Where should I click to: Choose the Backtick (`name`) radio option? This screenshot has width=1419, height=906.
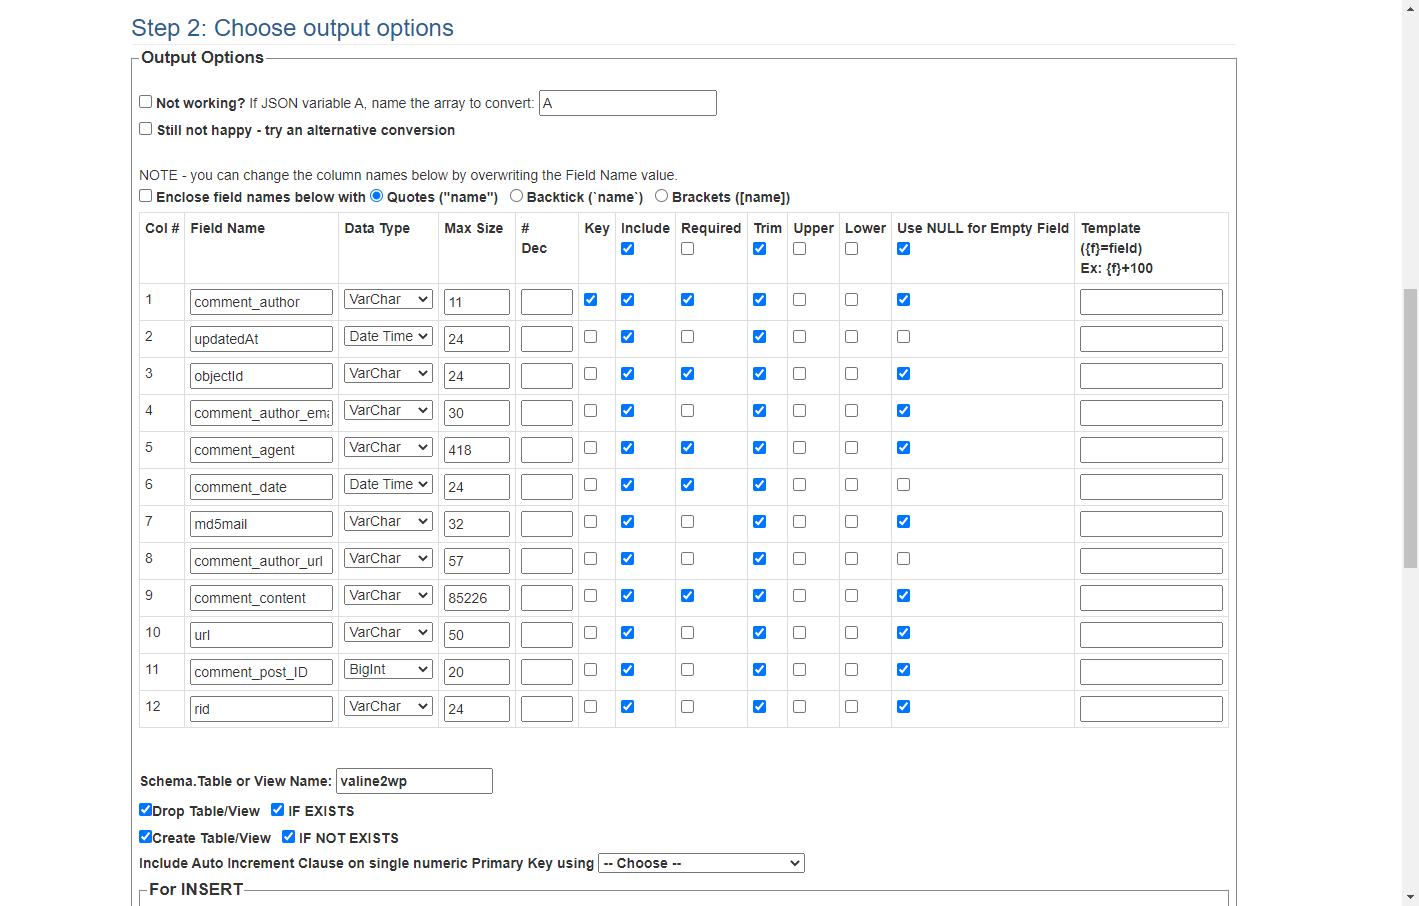pos(517,196)
